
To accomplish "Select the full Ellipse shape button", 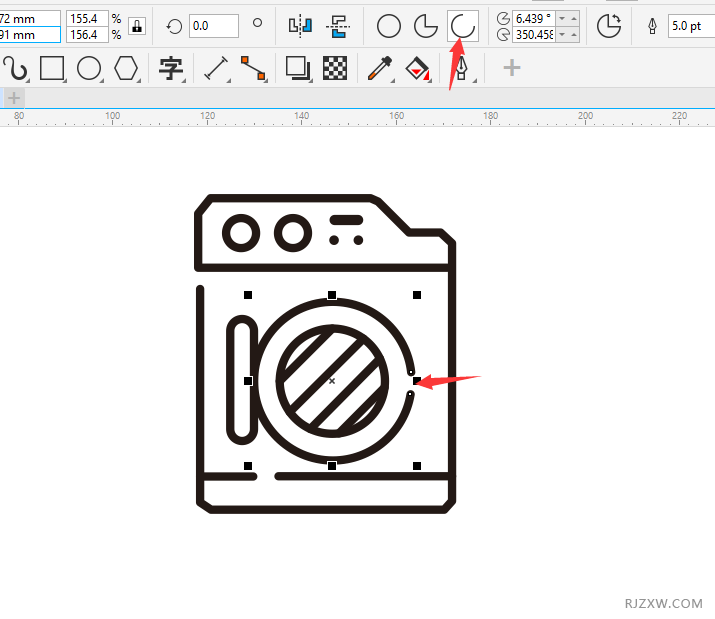I will [389, 26].
